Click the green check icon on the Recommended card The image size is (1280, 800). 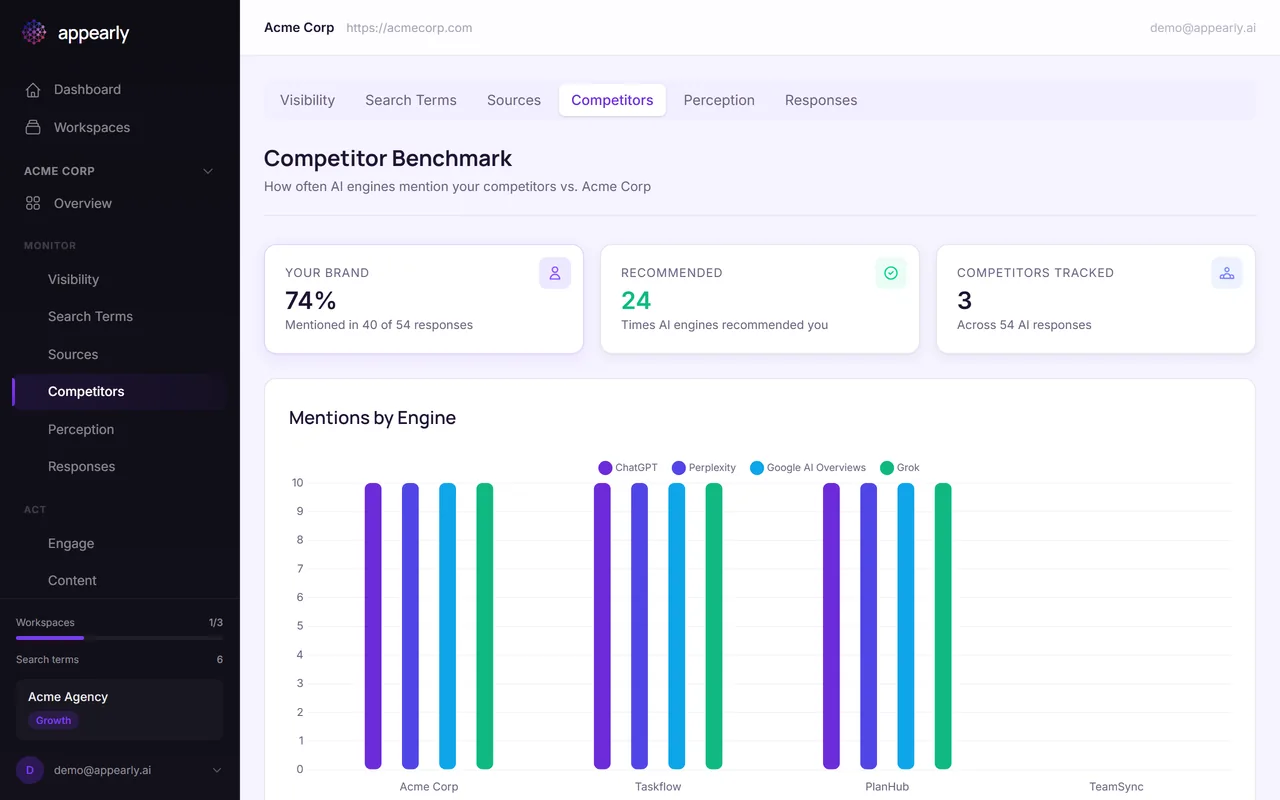click(x=891, y=272)
